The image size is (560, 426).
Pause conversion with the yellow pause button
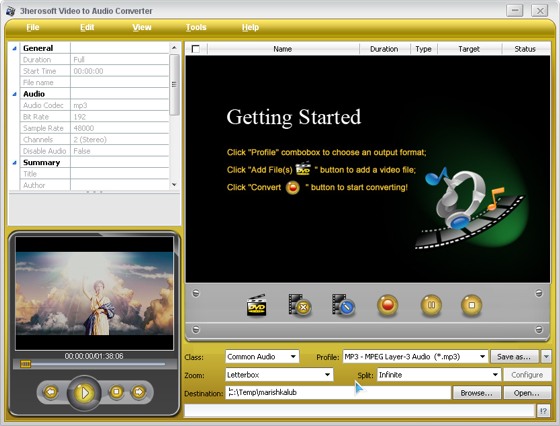pos(431,305)
